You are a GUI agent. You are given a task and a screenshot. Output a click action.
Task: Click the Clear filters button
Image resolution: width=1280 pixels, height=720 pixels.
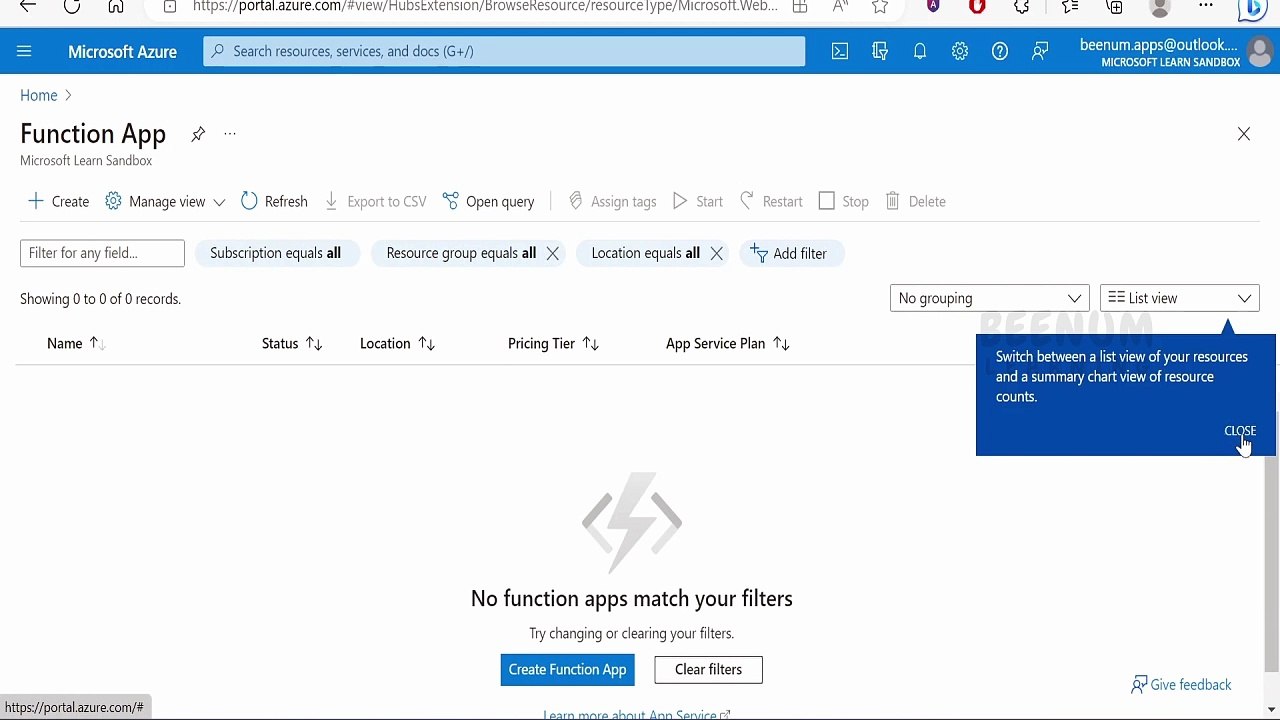coord(708,670)
